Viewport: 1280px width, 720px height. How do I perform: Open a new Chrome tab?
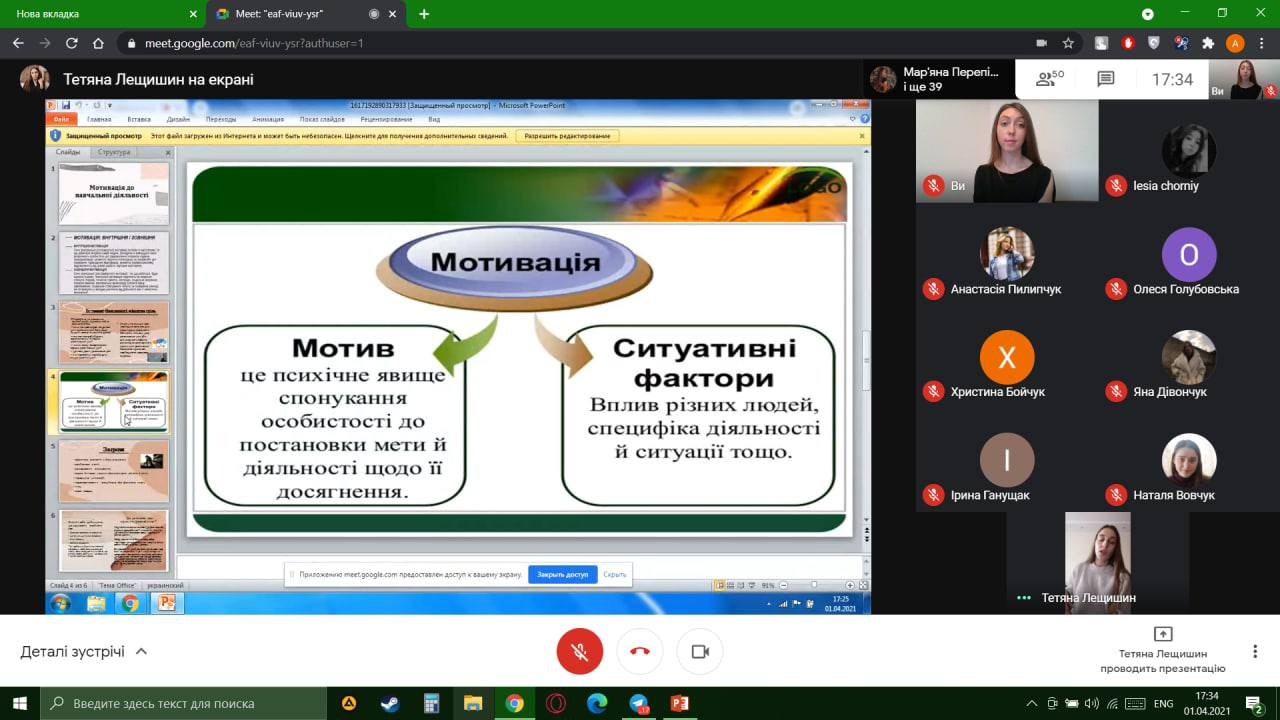[424, 14]
